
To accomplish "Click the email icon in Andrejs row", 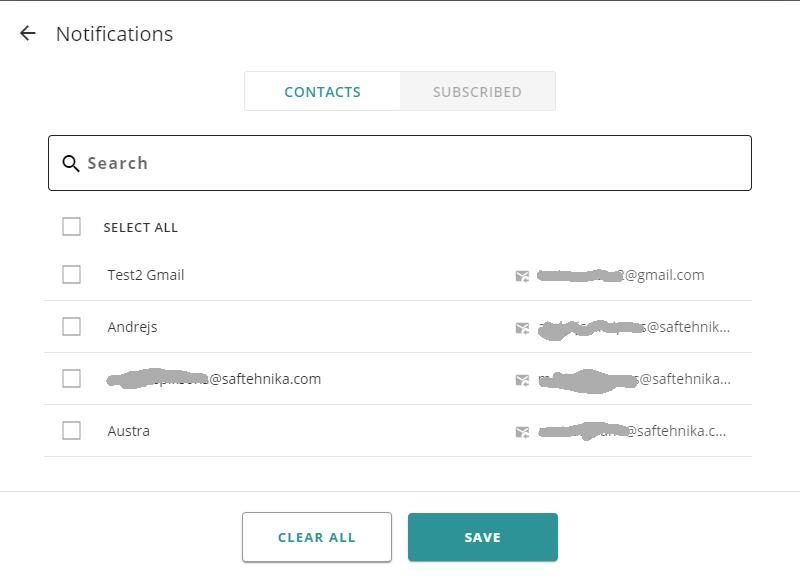I will pos(522,328).
